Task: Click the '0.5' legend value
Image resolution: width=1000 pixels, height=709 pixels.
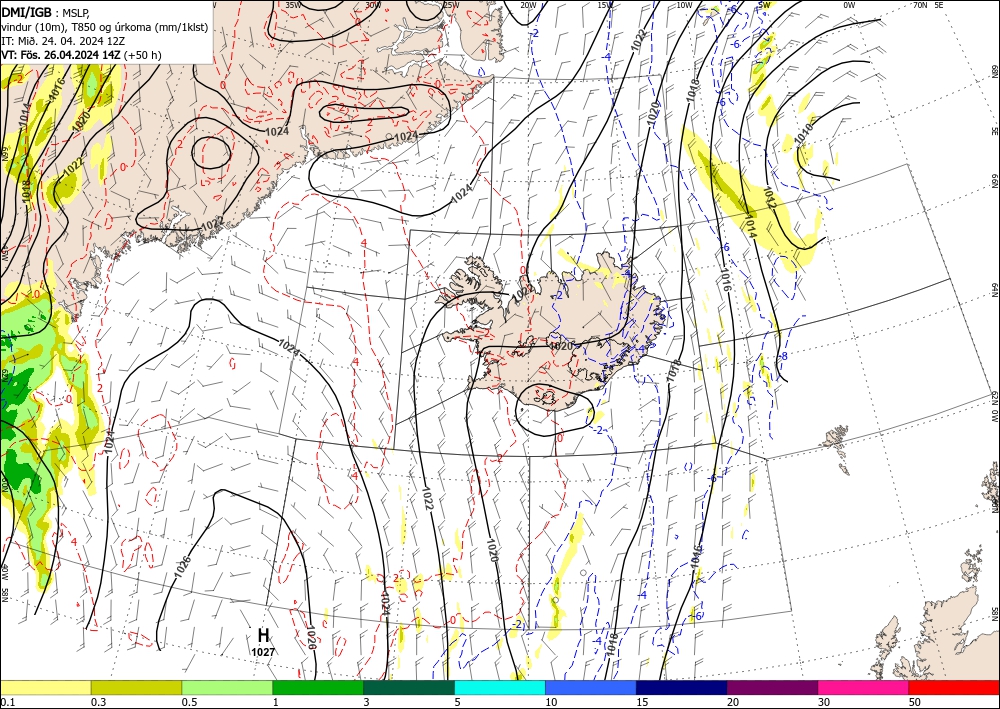Action: pos(188,702)
